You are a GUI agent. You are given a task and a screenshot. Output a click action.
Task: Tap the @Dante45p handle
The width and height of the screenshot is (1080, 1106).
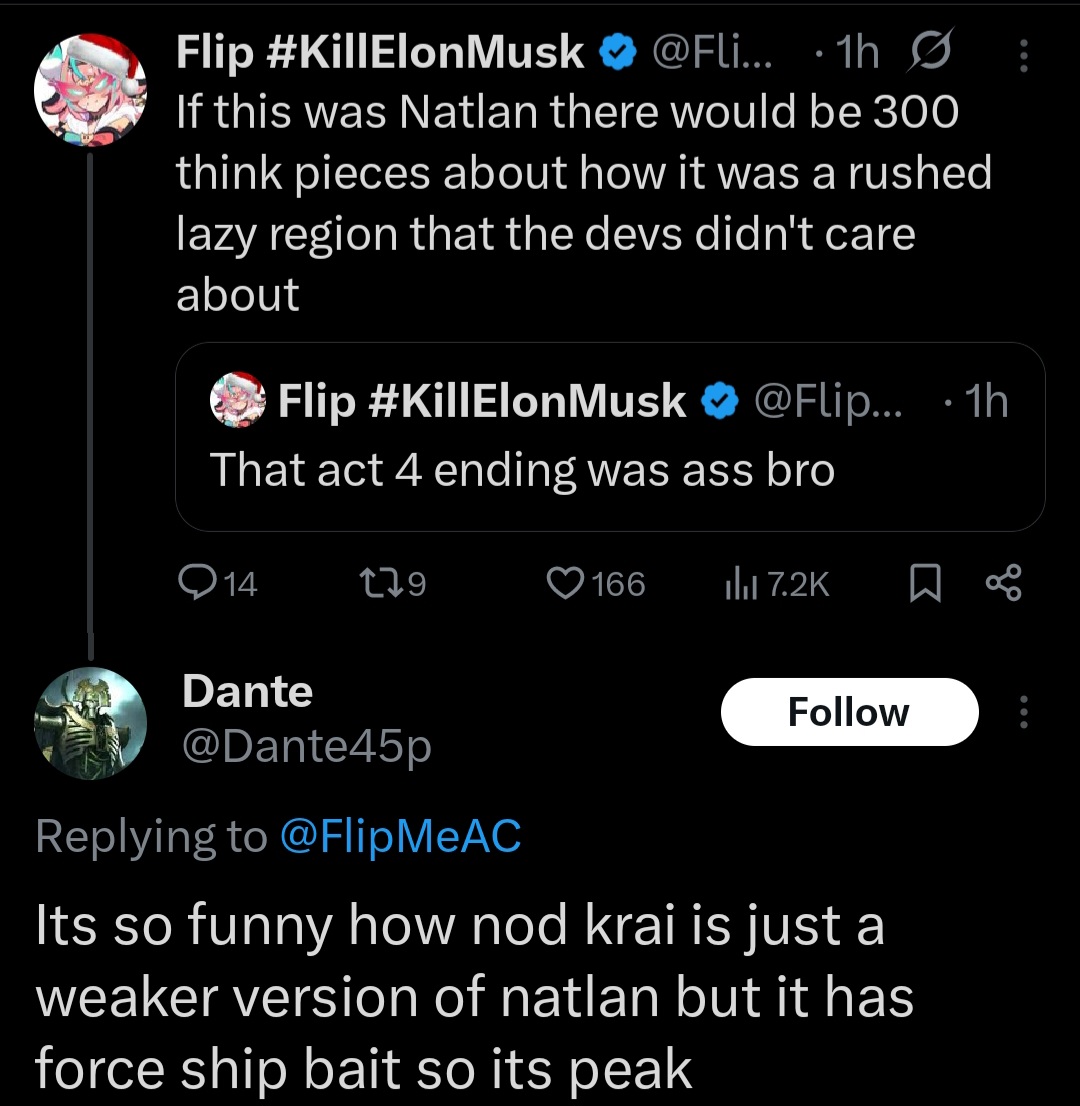click(306, 746)
